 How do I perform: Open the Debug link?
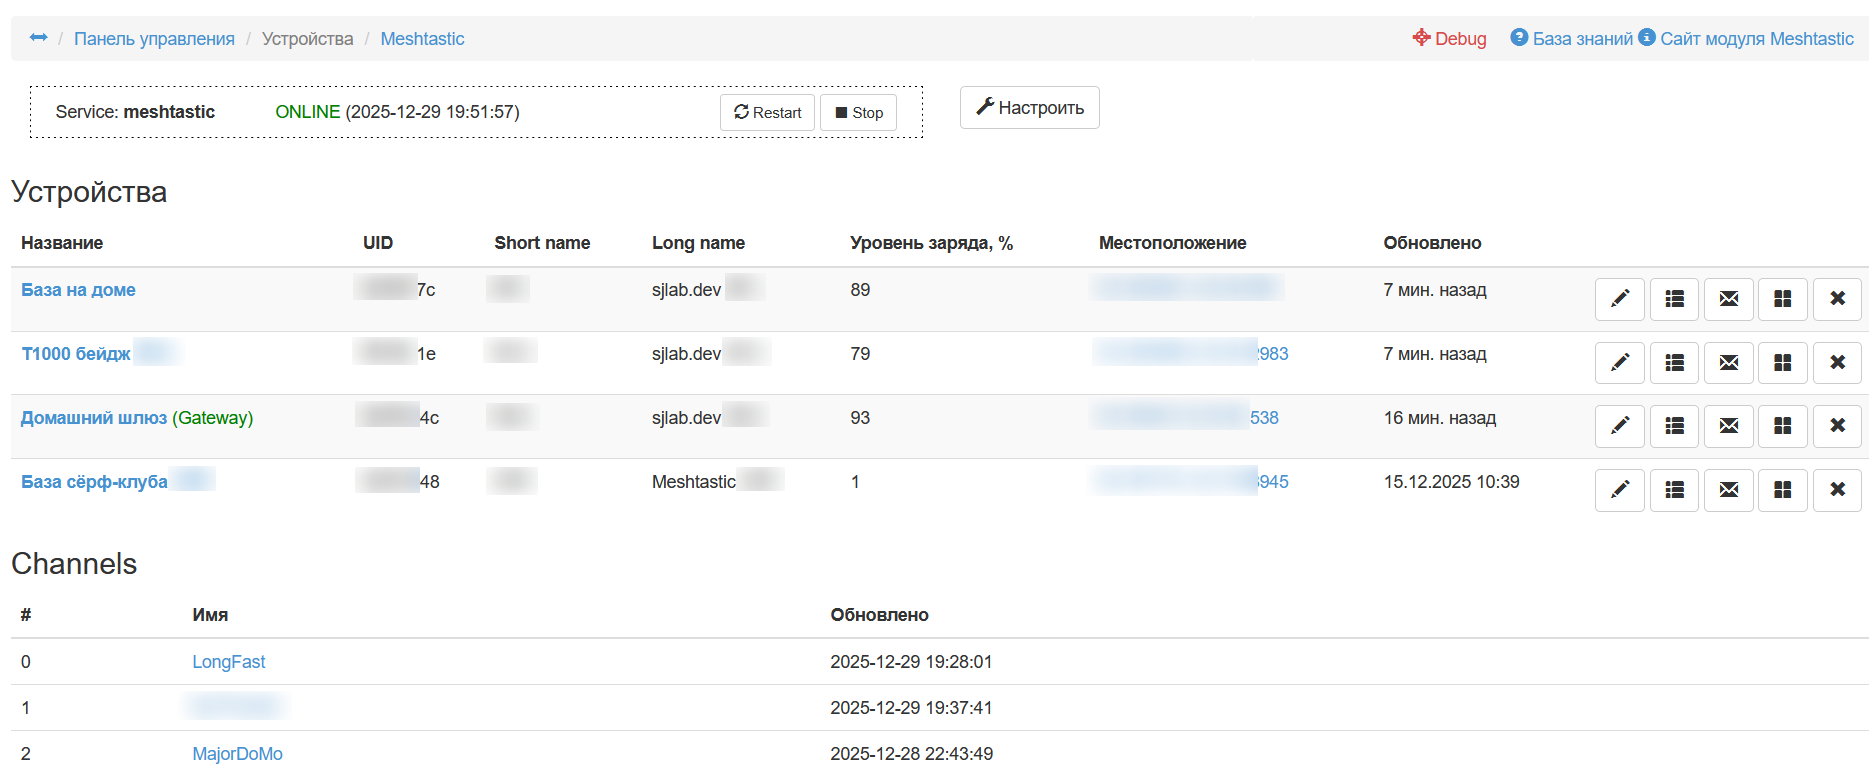pos(1449,39)
